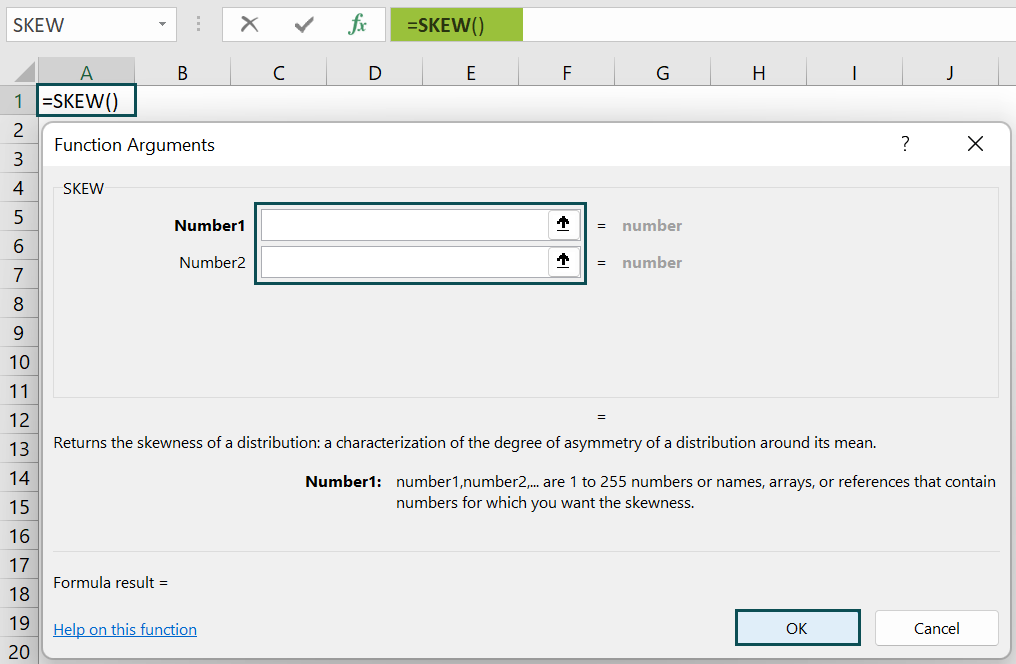1016x664 pixels.
Task: Click the 'Formula result =' text
Action: (110, 582)
